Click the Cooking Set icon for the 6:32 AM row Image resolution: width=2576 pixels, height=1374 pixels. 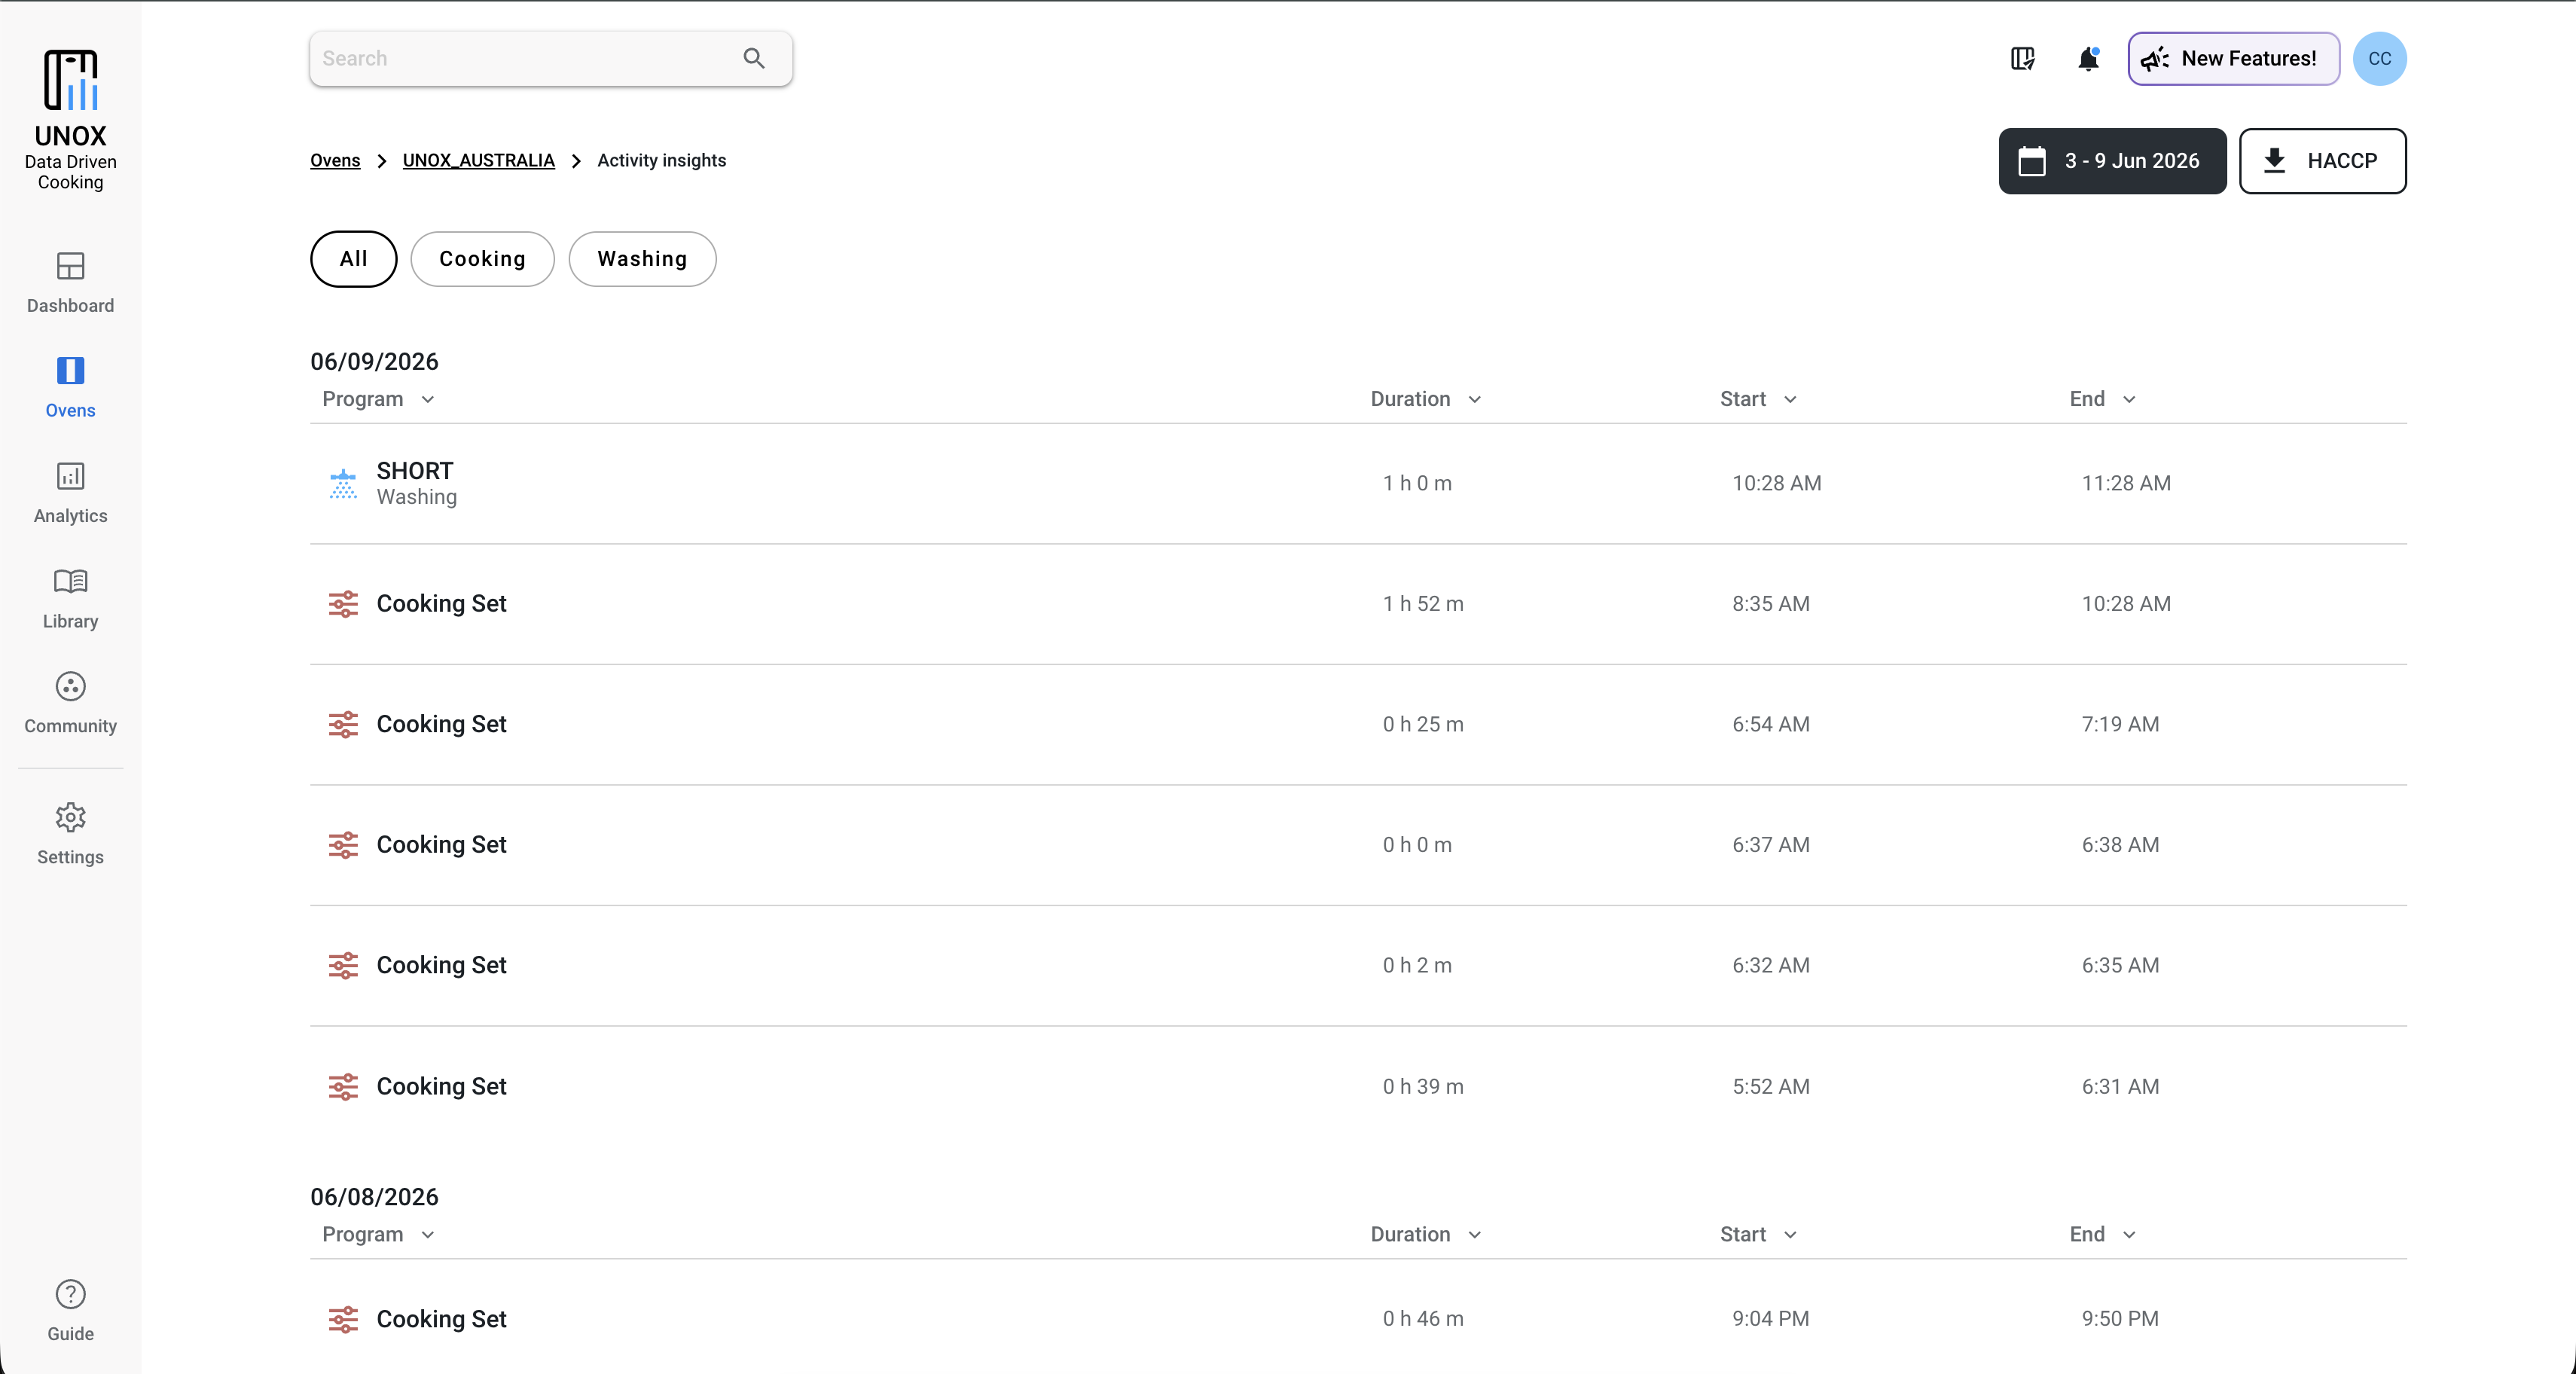click(x=343, y=965)
